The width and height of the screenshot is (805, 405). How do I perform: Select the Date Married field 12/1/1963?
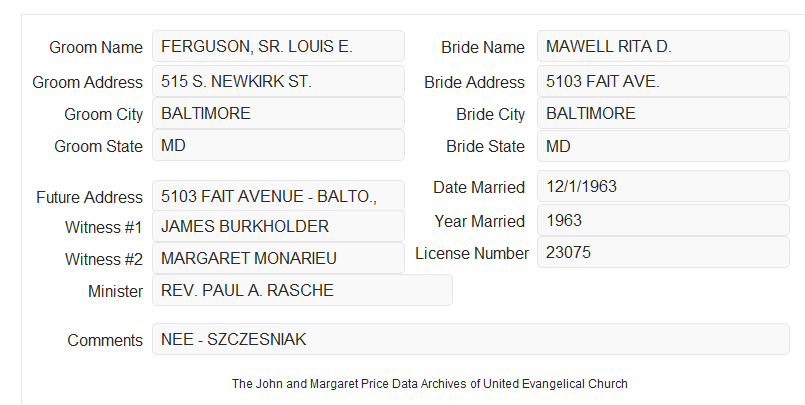coord(663,186)
